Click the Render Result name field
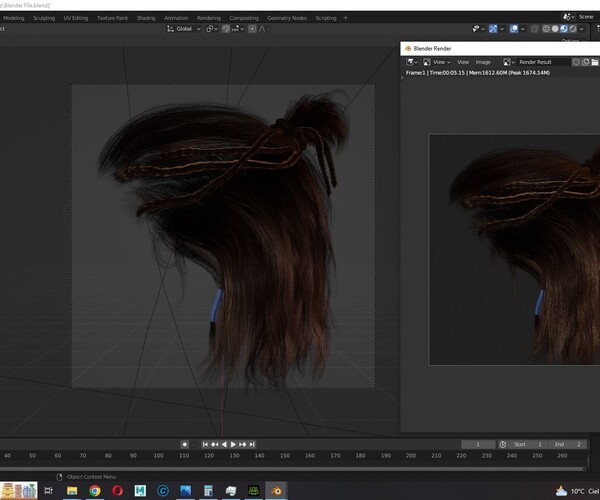 click(543, 62)
